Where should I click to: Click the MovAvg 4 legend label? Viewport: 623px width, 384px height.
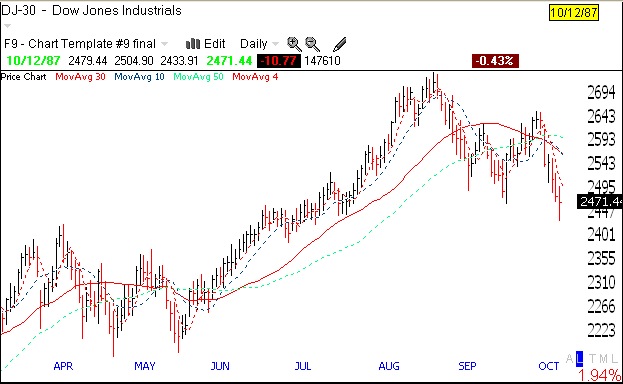point(255,77)
